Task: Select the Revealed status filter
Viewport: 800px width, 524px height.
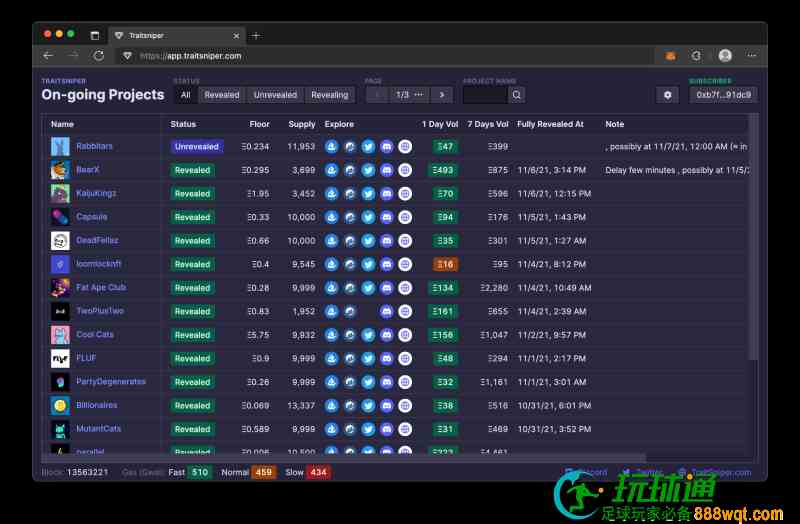Action: (x=222, y=95)
